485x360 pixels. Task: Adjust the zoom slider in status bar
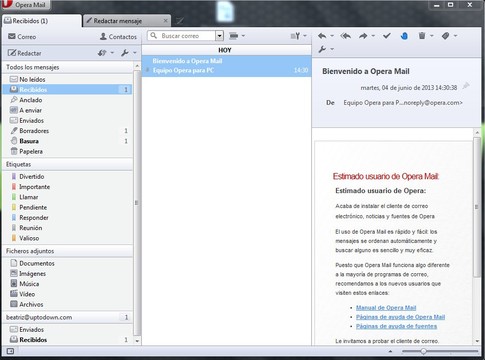[x=423, y=351]
